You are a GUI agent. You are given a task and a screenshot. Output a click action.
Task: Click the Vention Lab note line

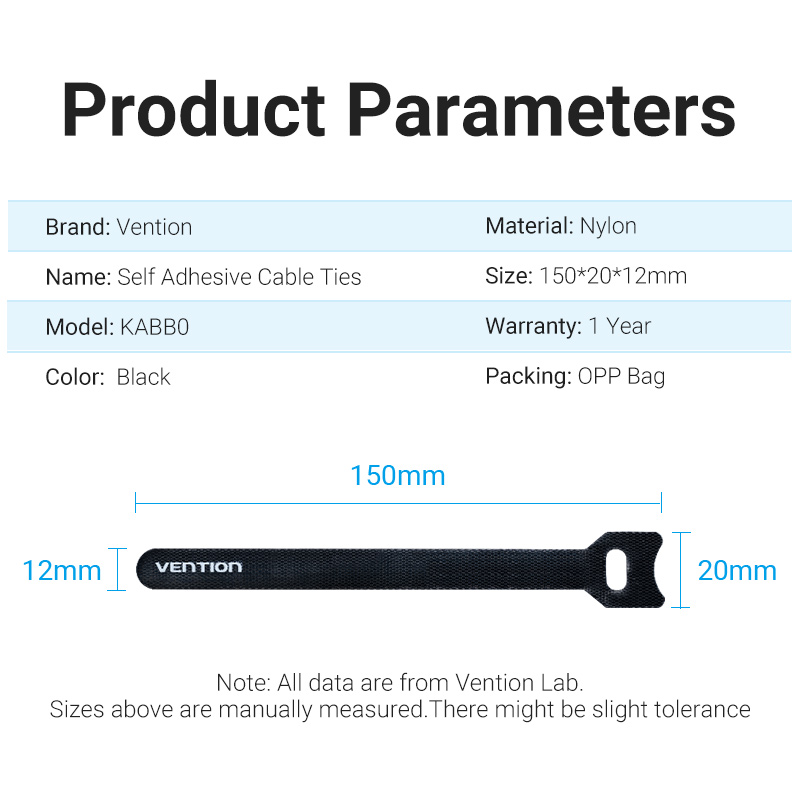pyautogui.click(x=399, y=683)
